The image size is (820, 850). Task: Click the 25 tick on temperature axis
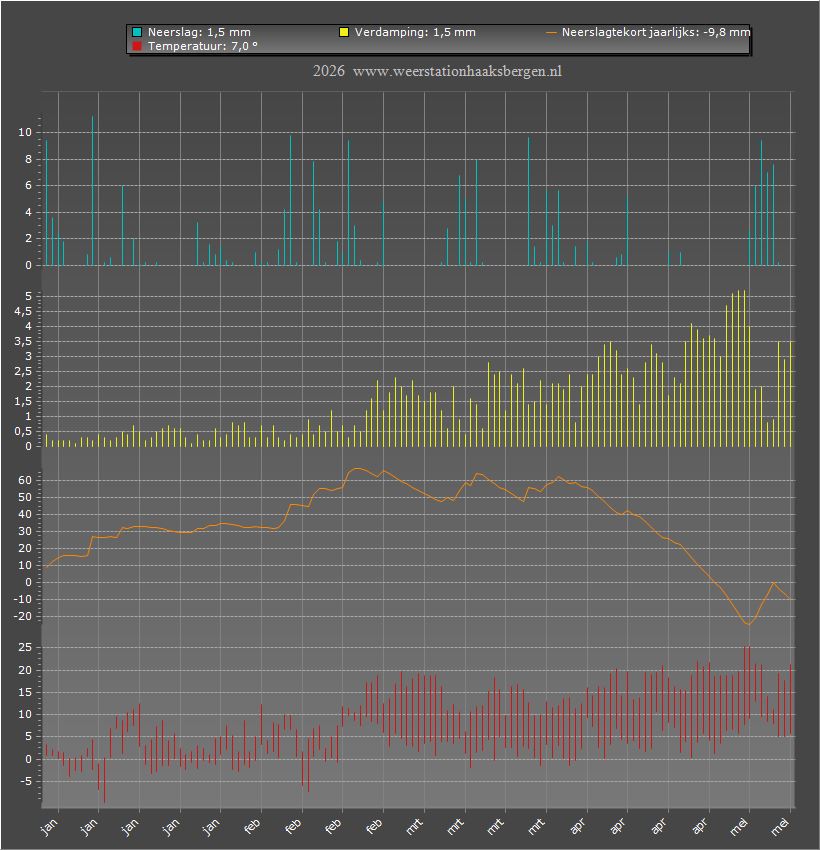[25, 647]
